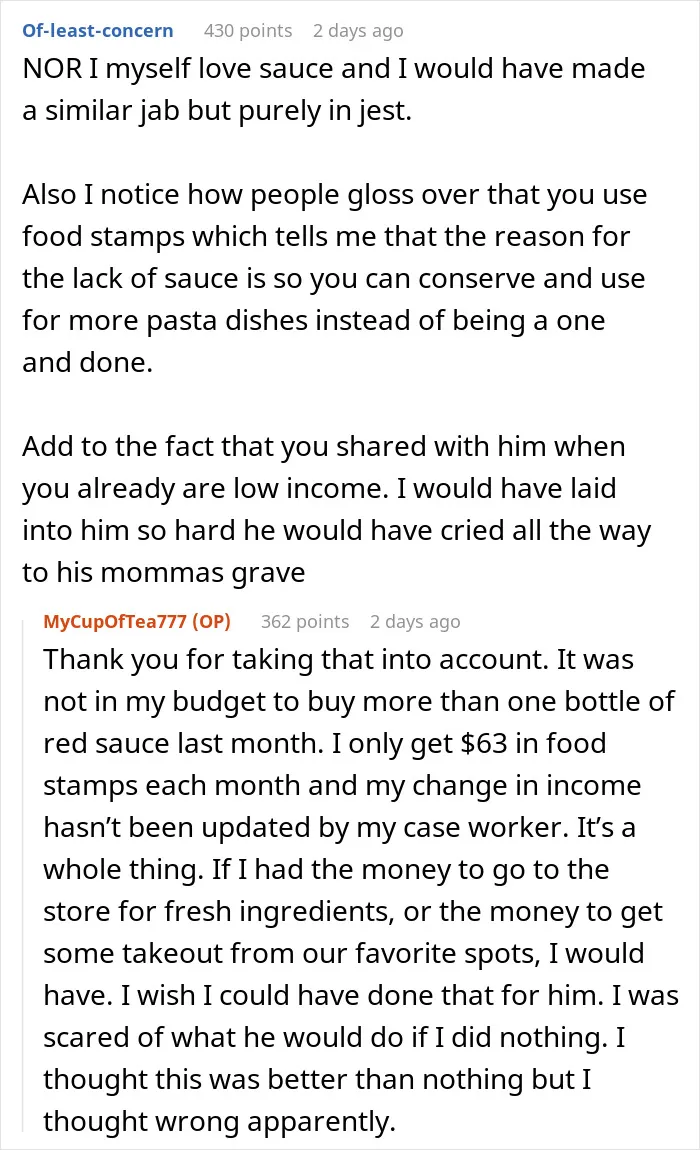The image size is (700, 1150).
Task: Click the 430 points score
Action: coord(248,31)
